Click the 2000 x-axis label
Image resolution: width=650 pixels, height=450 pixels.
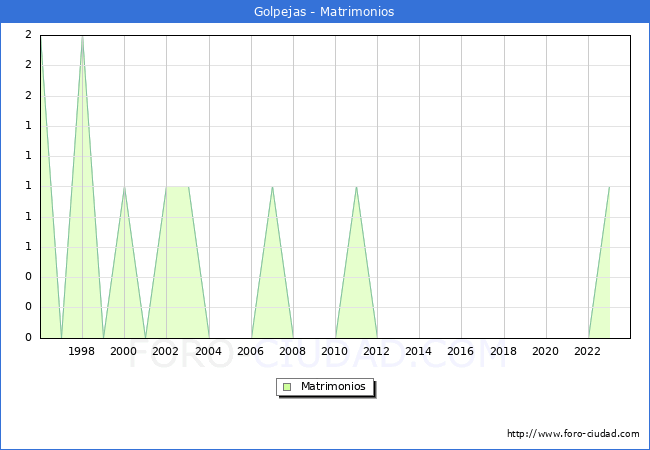click(124, 351)
